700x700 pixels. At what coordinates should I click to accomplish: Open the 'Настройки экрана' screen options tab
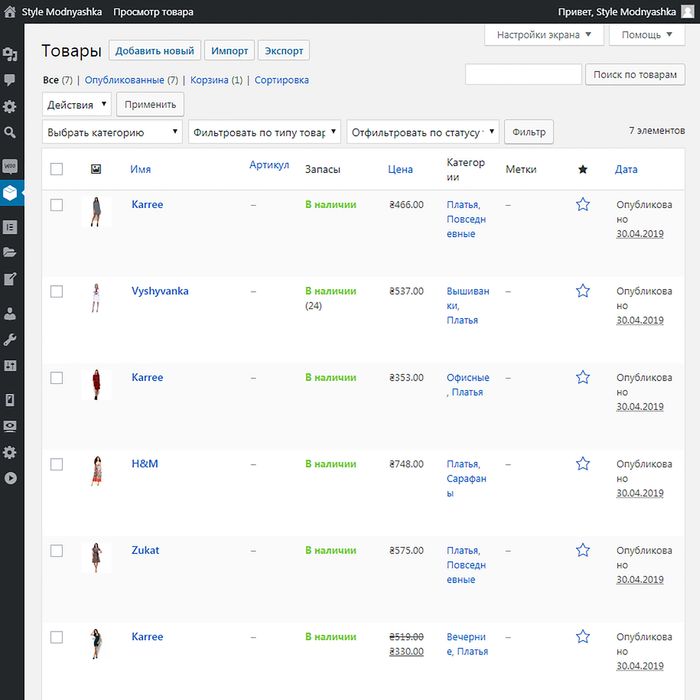point(544,35)
